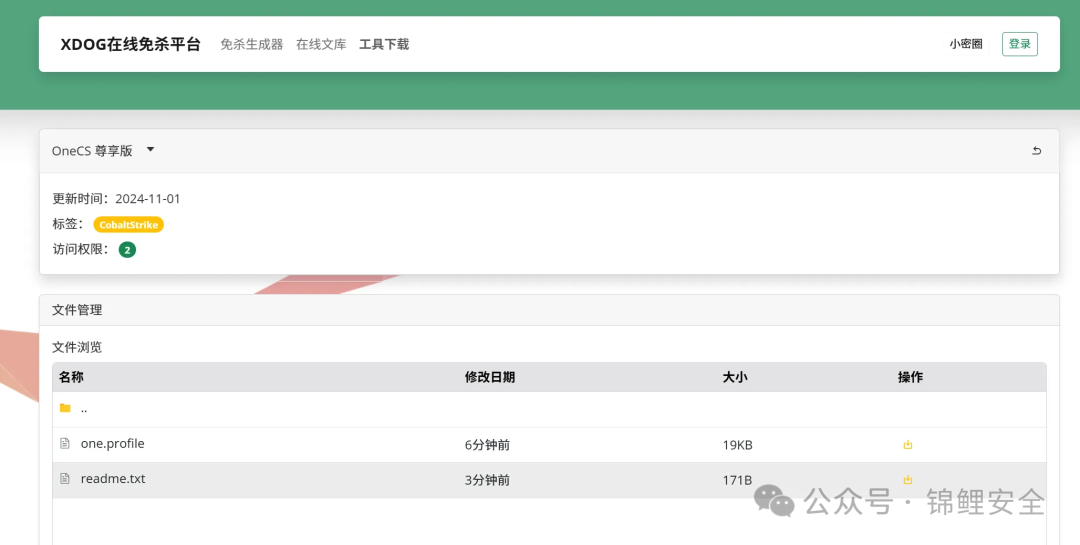The height and width of the screenshot is (545, 1080).
Task: Open the parent folder icon
Action: tap(65, 408)
